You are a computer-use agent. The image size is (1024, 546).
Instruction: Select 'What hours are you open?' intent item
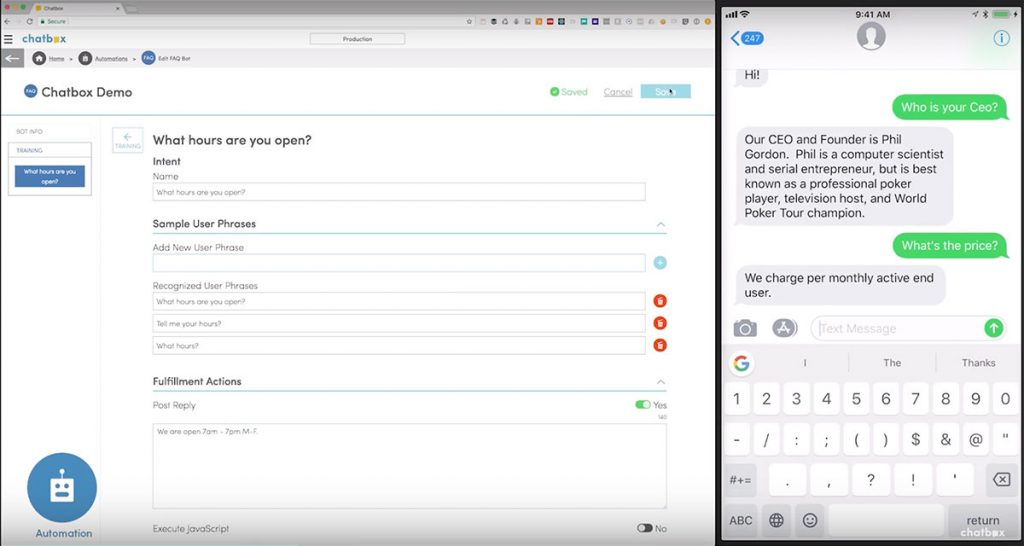click(50, 176)
